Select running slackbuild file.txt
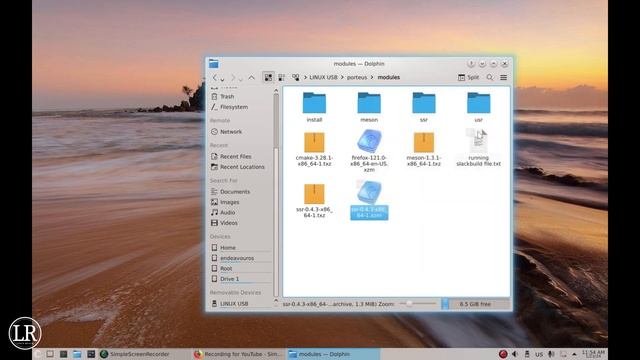 click(x=478, y=148)
